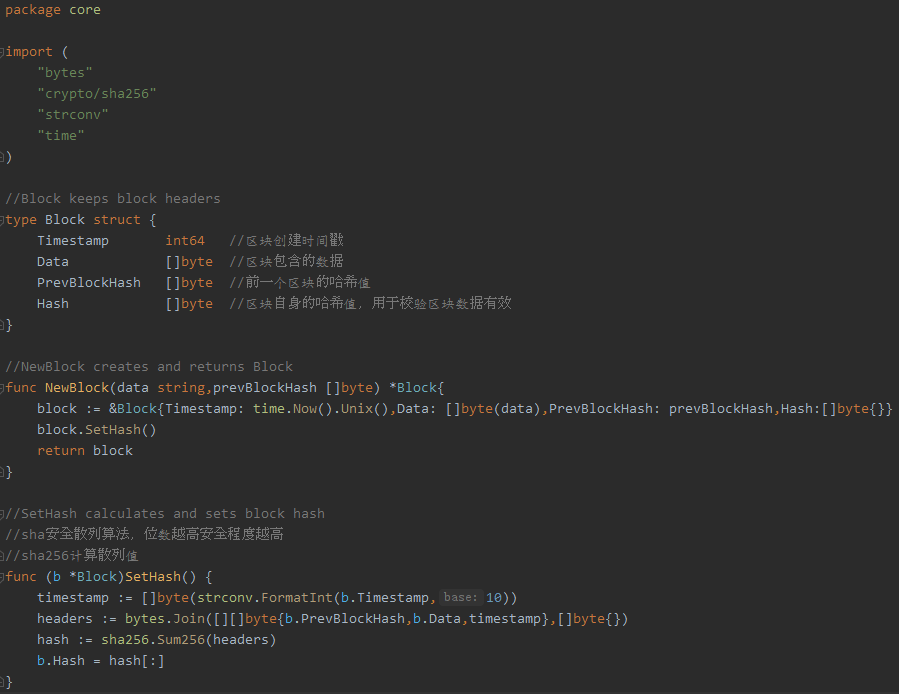Click the 'timestamp' variable declaration
899x694 pixels.
(73, 598)
